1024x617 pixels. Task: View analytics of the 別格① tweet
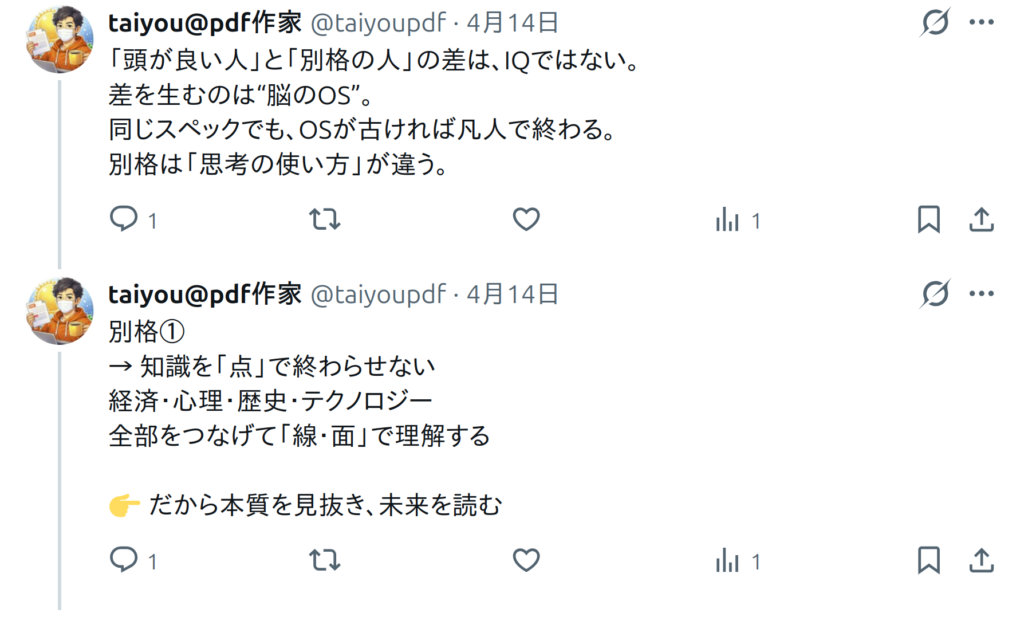click(x=727, y=561)
